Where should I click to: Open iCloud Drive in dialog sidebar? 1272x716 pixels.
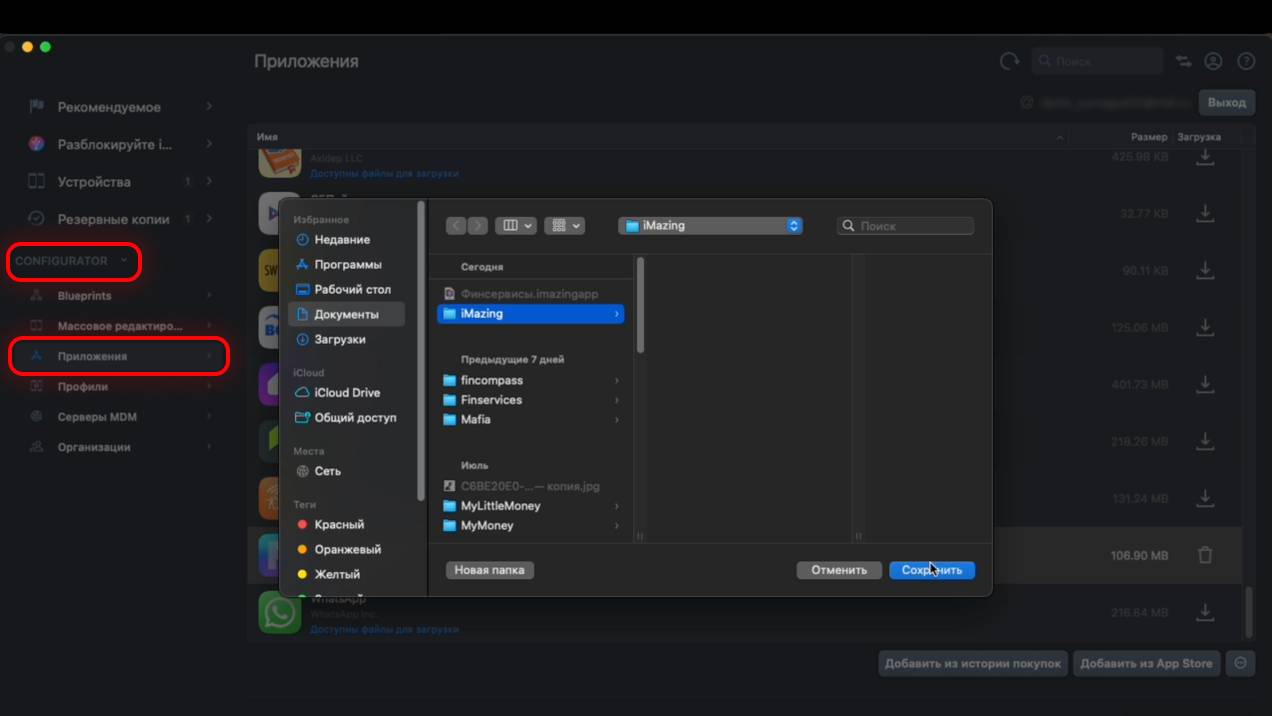point(346,393)
